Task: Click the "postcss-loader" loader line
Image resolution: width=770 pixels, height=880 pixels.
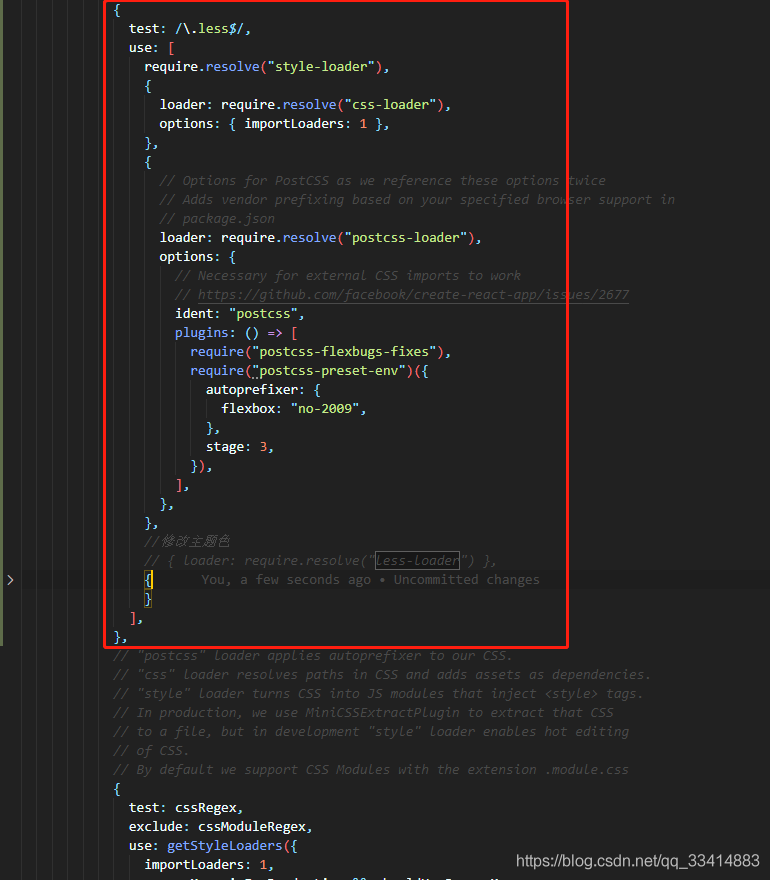Action: click(x=320, y=238)
